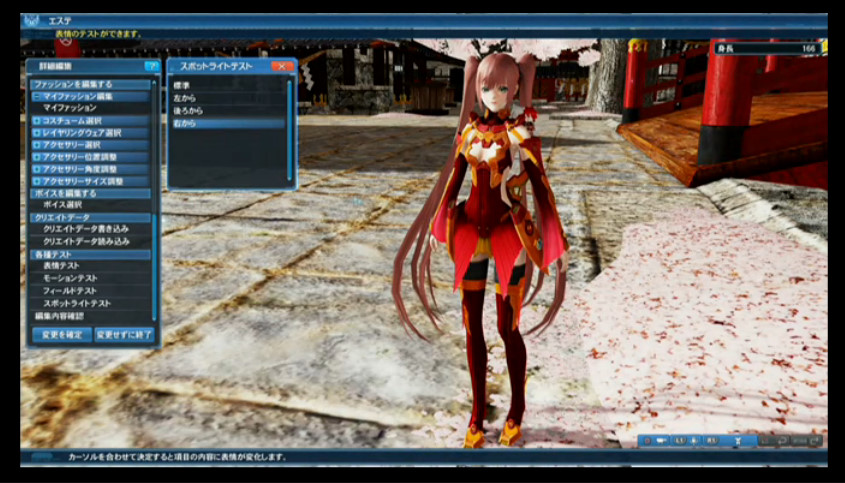Click the redo arrow icon in bottom toolbar
845x483 pixels.
[813, 441]
